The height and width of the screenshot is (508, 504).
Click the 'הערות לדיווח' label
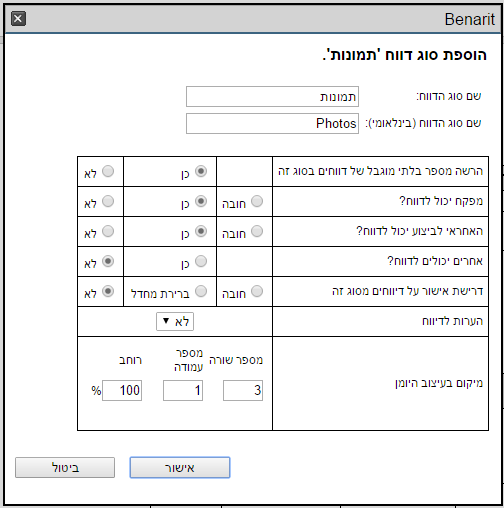452,321
